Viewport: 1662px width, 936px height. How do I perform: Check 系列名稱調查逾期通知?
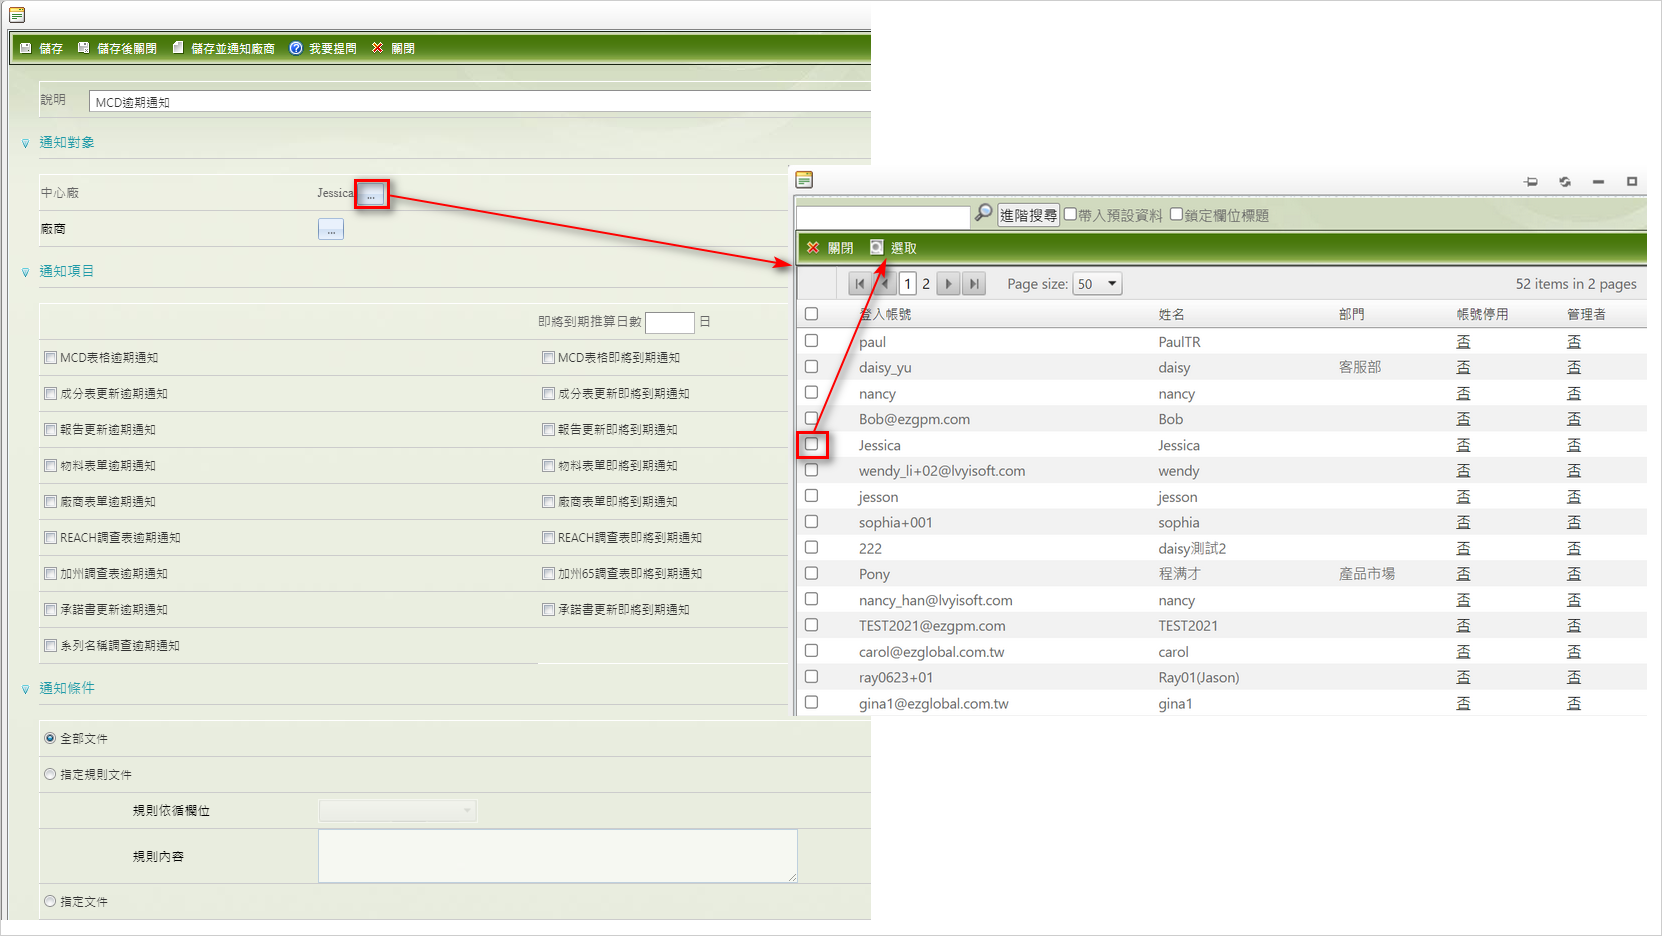pos(50,645)
